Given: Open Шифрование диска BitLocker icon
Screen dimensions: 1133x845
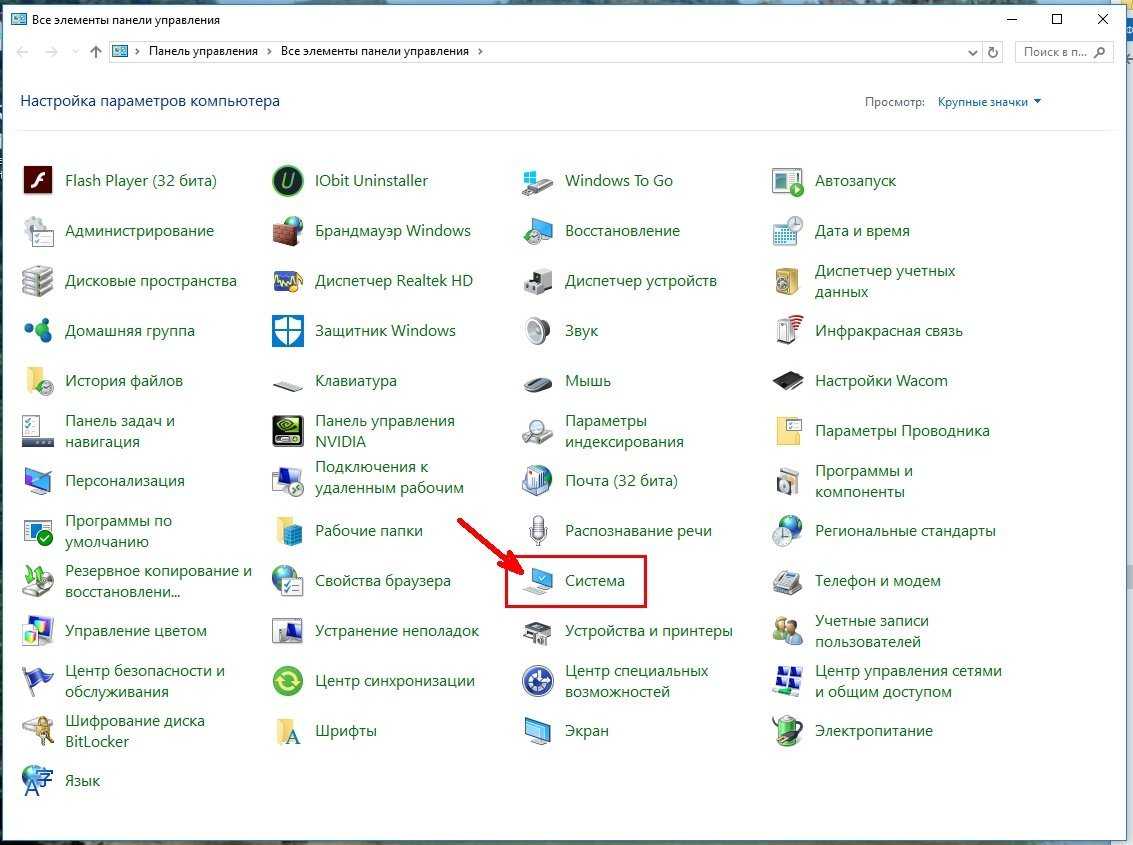Looking at the screenshot, I should 38,731.
